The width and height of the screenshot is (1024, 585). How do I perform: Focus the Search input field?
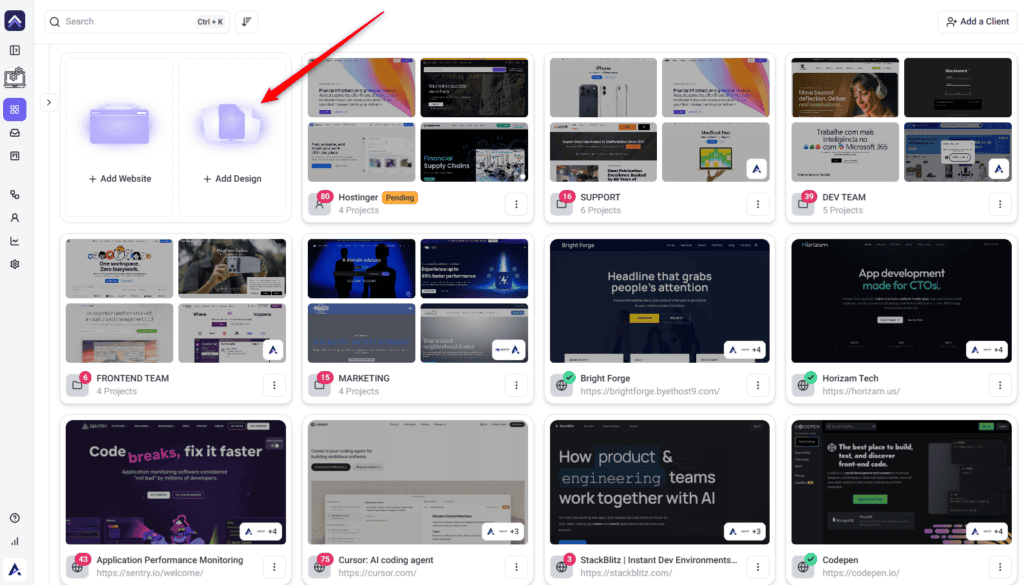[x=136, y=22]
